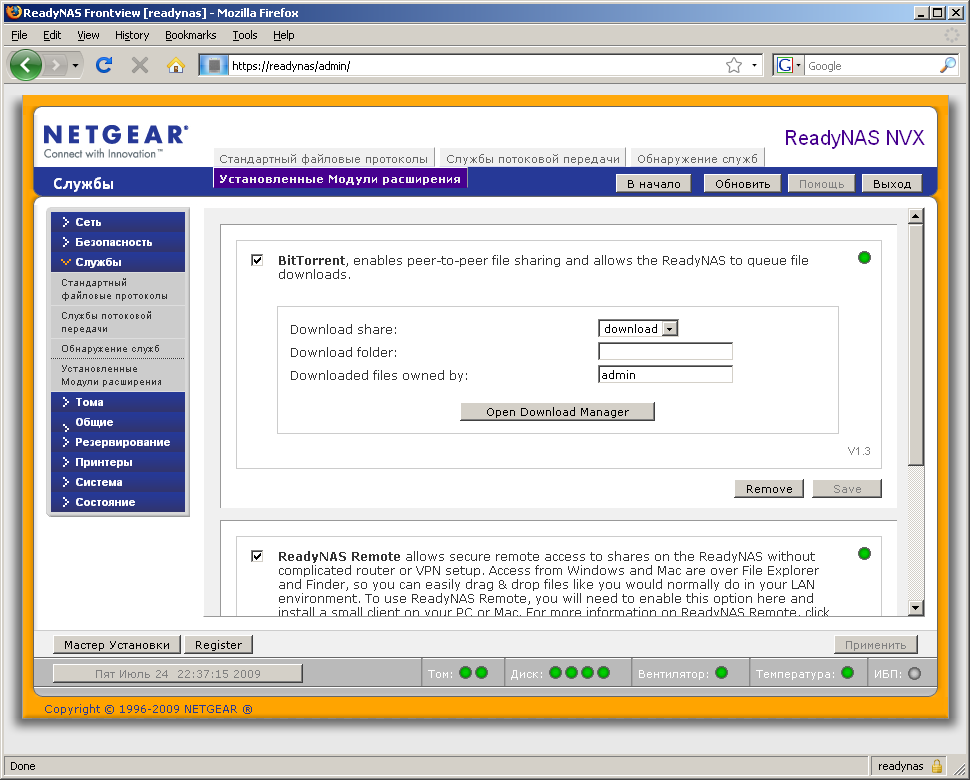Expand the Тома sidebar section
The image size is (970, 780).
(x=118, y=402)
